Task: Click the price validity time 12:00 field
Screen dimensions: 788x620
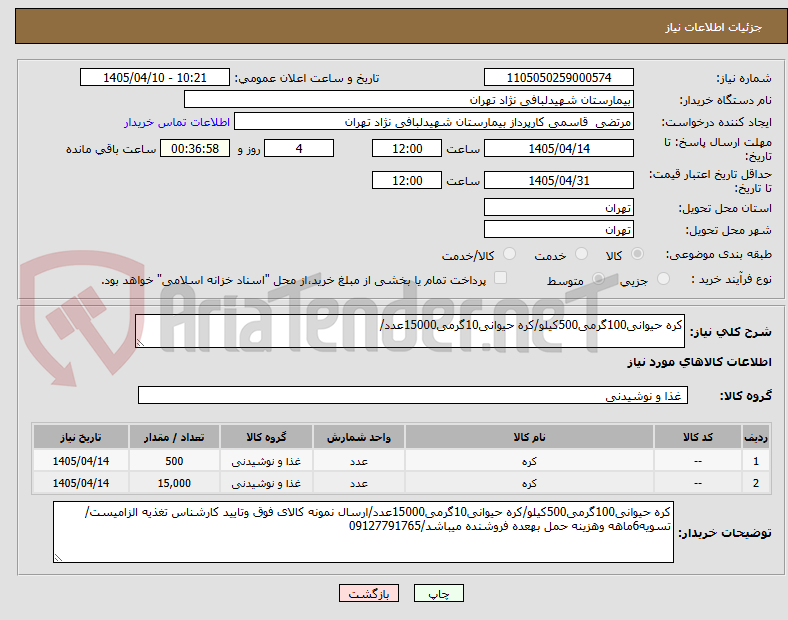Action: click(x=407, y=180)
